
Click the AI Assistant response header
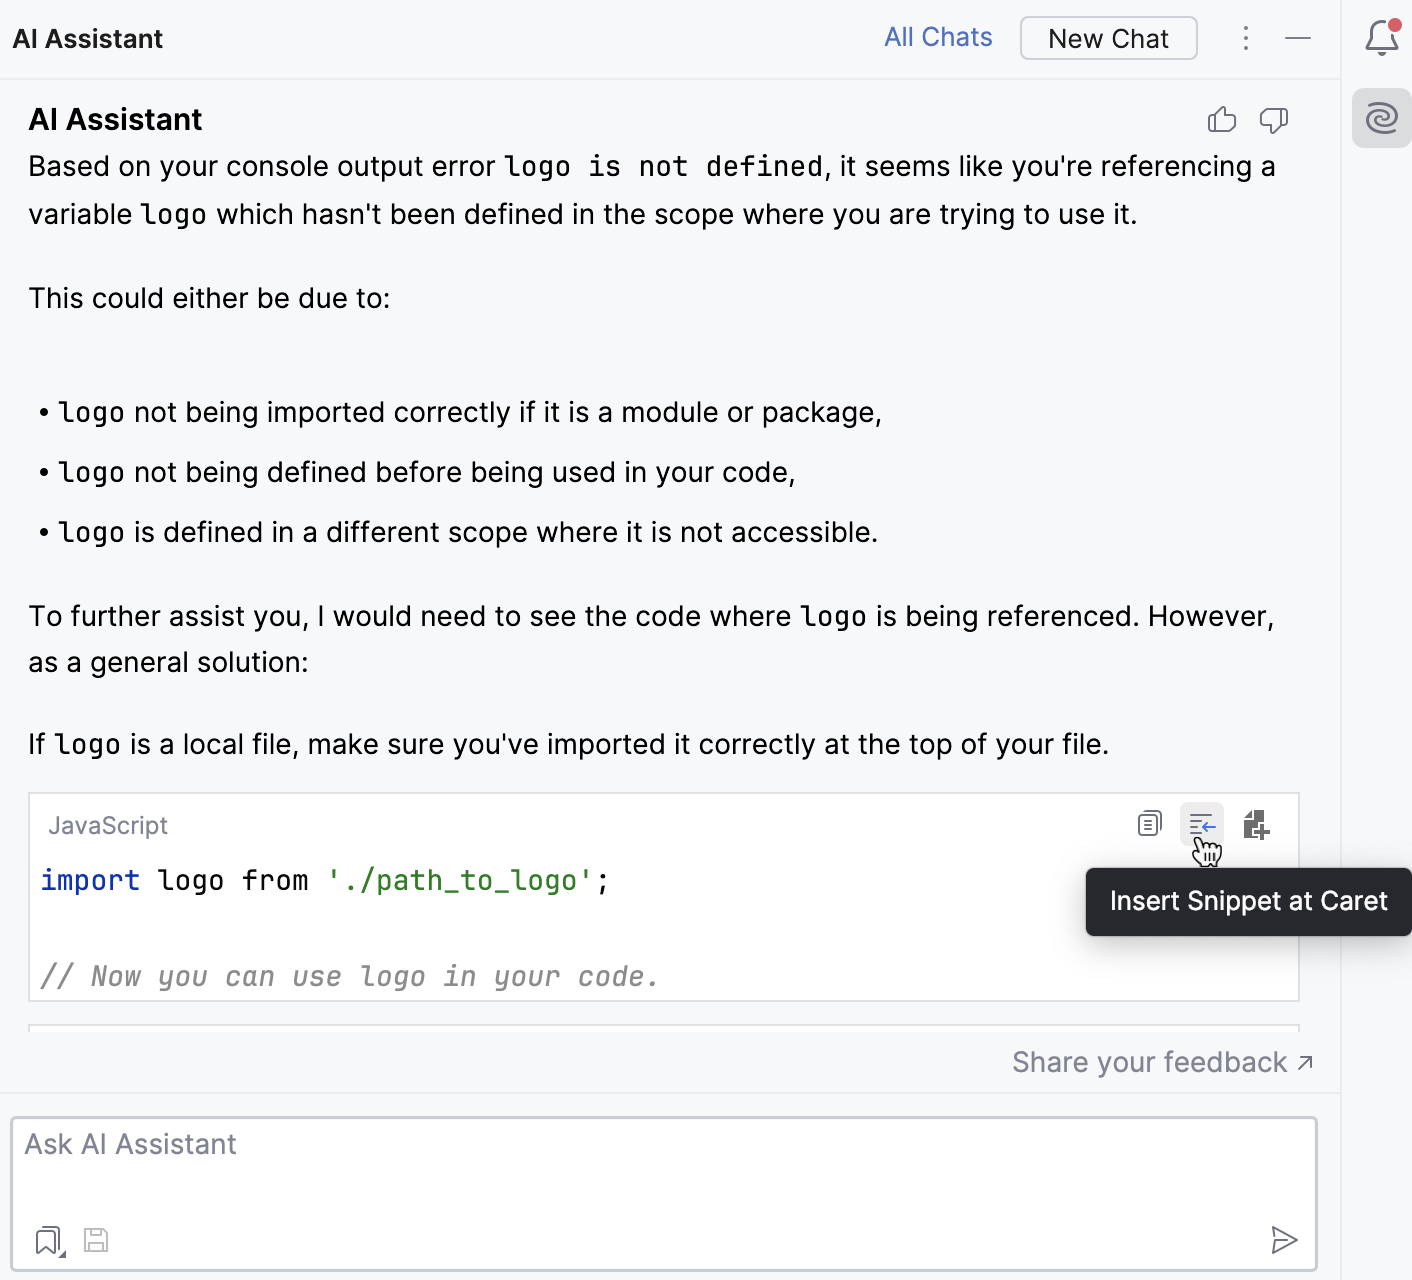pos(114,119)
